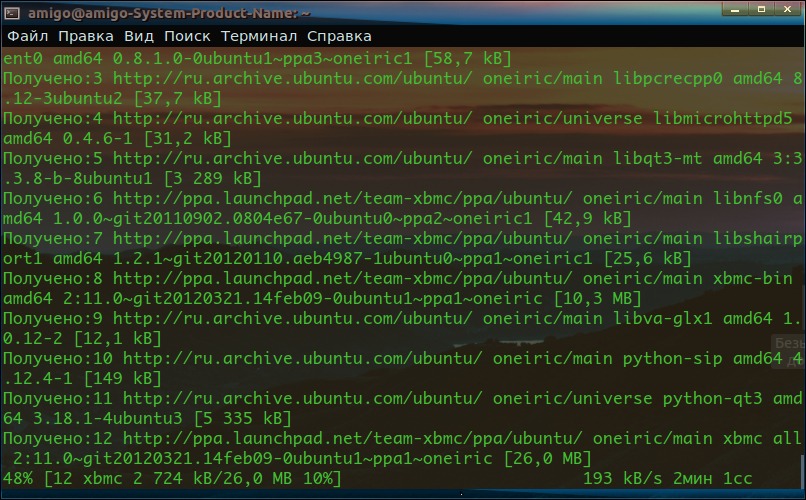This screenshot has width=806, height=500.
Task: Close the terminal window
Action: [x=787, y=9]
